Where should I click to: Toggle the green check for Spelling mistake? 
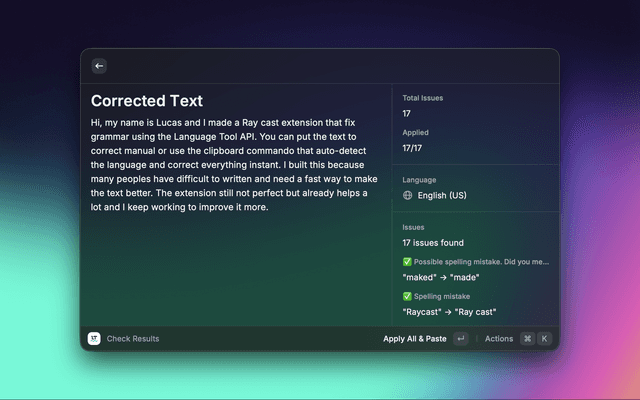(x=407, y=296)
